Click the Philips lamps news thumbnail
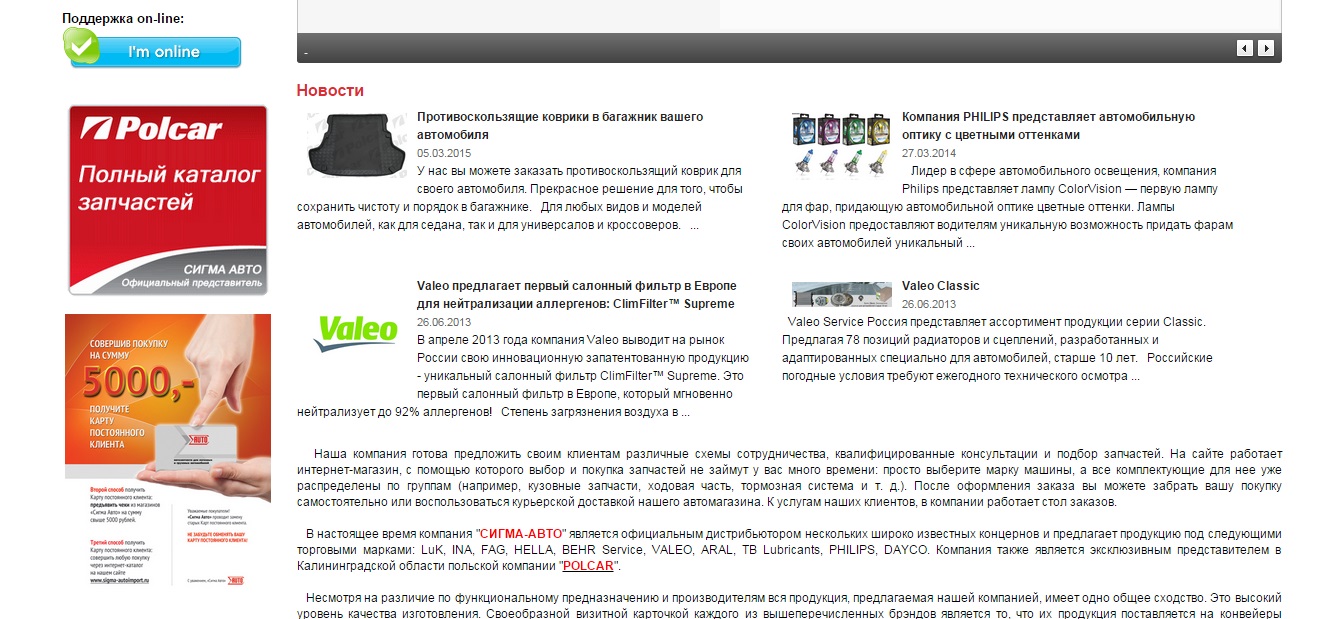Image resolution: width=1338 pixels, height=619 pixels. coord(840,145)
